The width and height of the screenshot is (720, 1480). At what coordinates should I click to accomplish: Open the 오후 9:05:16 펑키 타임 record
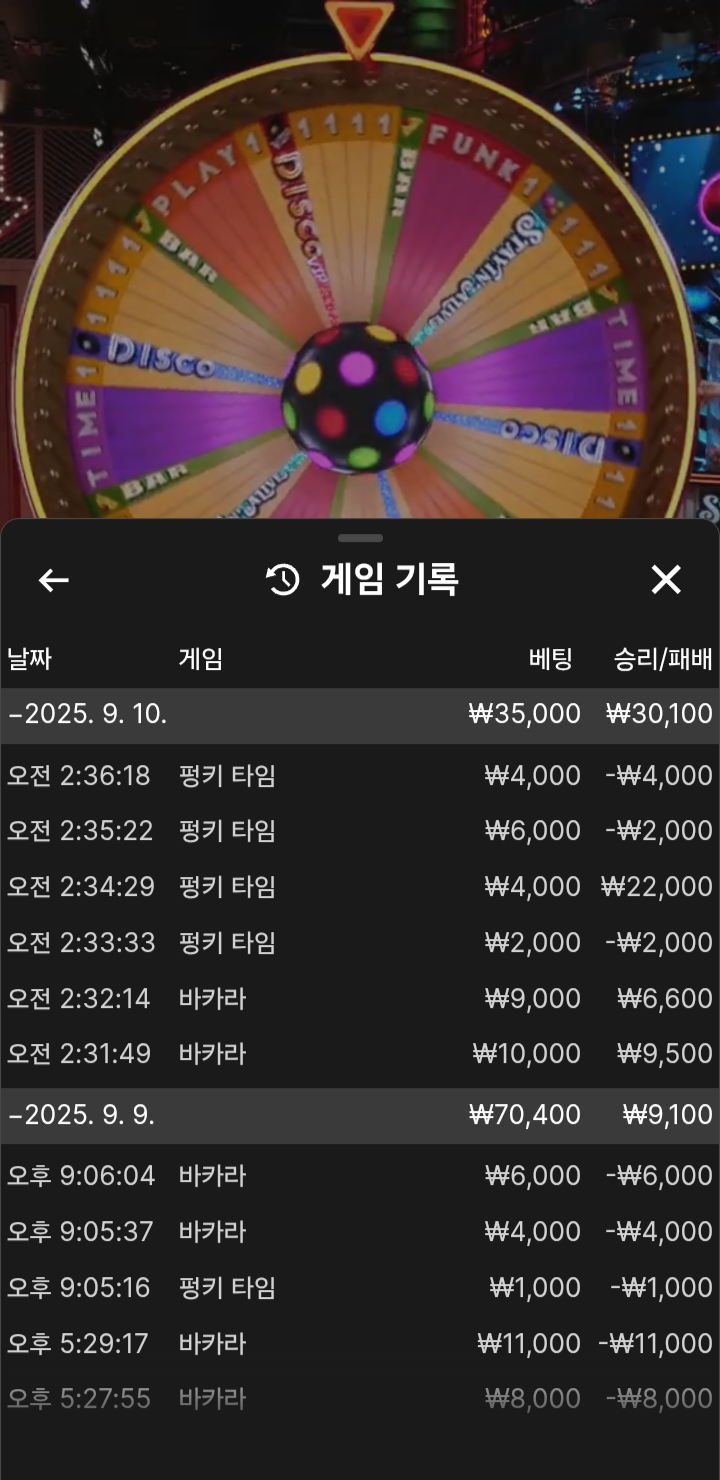[x=360, y=1288]
